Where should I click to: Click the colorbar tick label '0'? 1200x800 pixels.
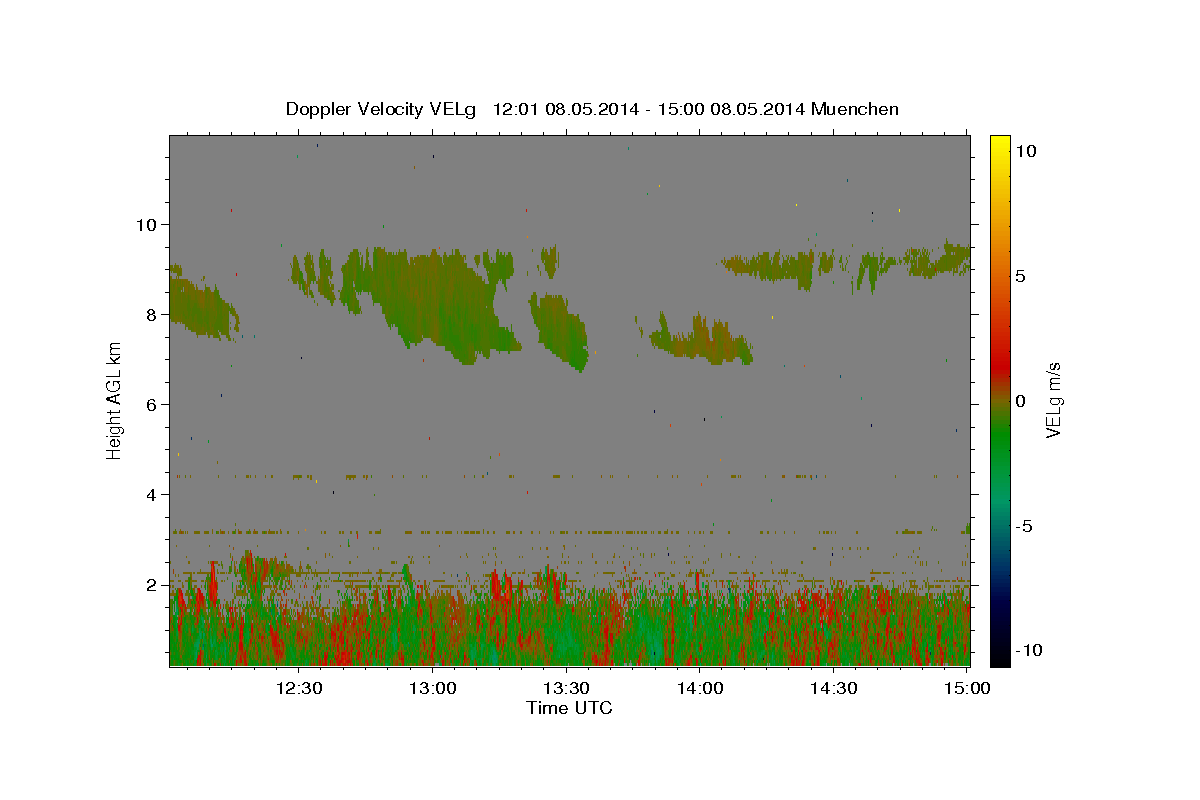coord(1021,401)
